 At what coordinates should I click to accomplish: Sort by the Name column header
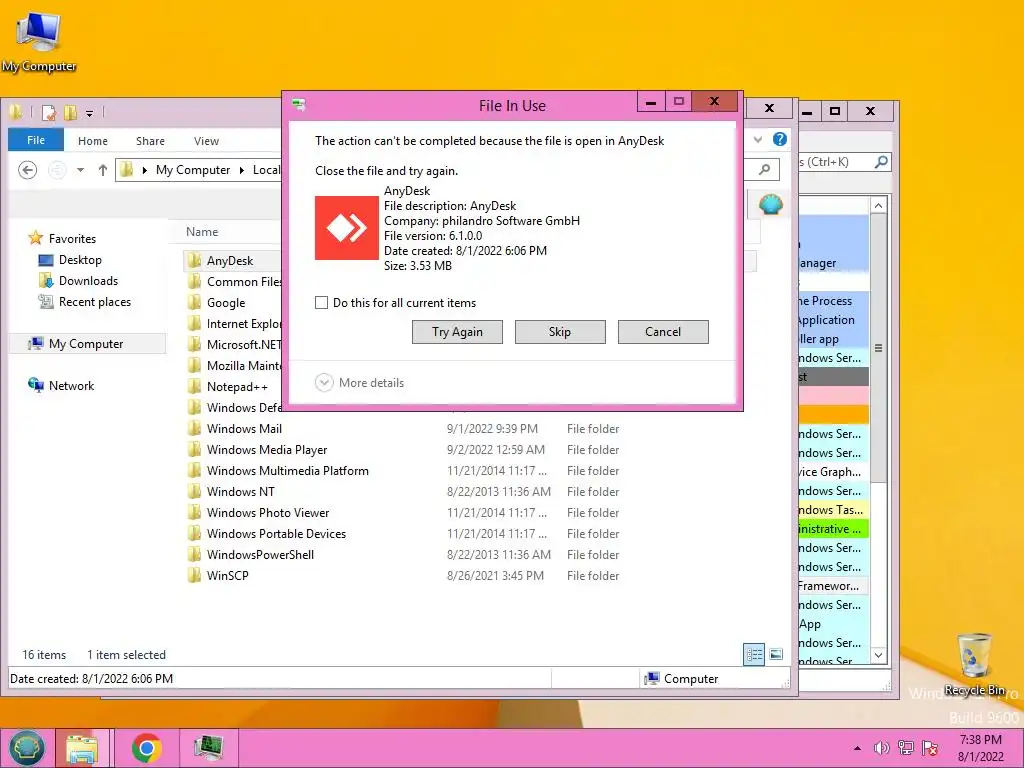202,232
